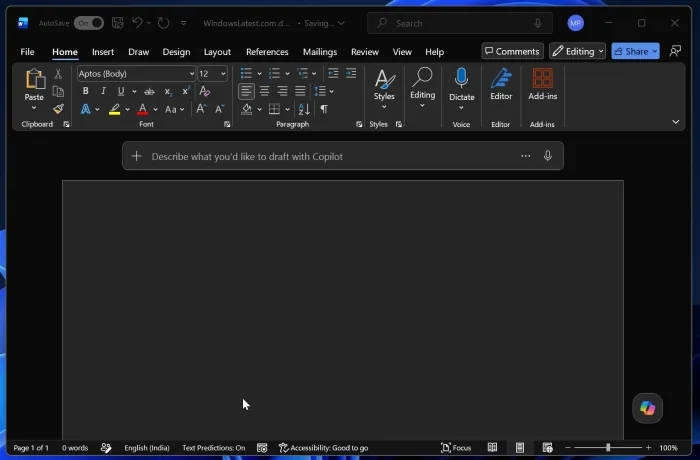Screen dimensions: 700x460
Task: Open the font size dropdown
Action: pos(223,74)
